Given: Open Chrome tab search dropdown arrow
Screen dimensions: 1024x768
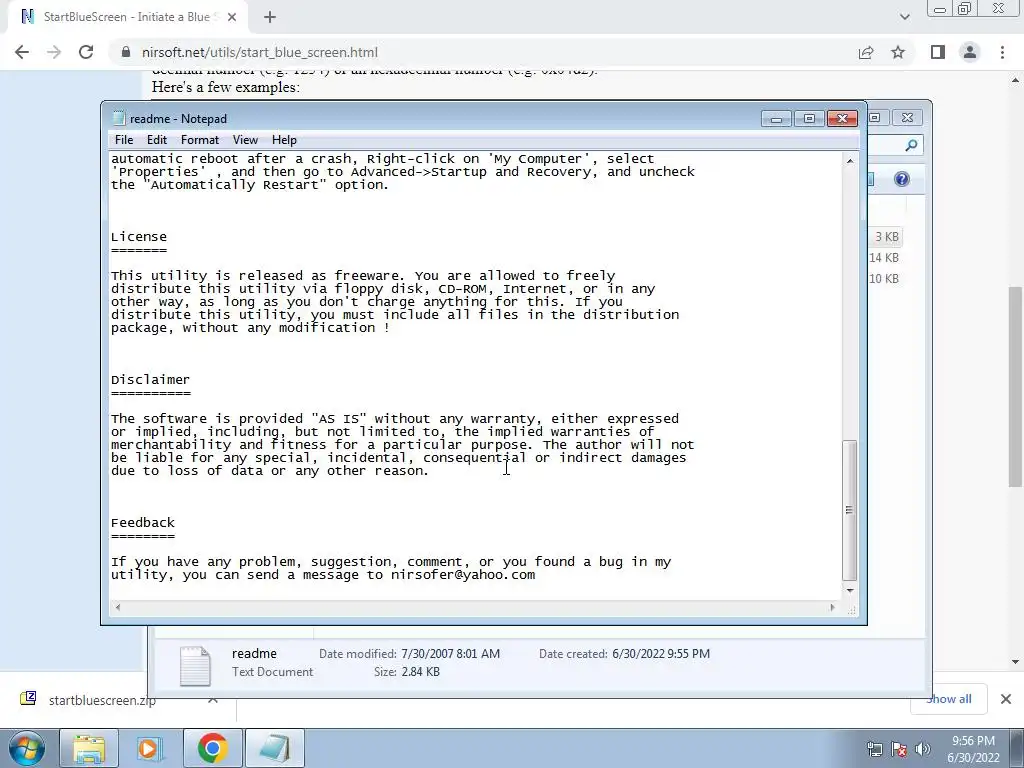Looking at the screenshot, I should tap(904, 17).
